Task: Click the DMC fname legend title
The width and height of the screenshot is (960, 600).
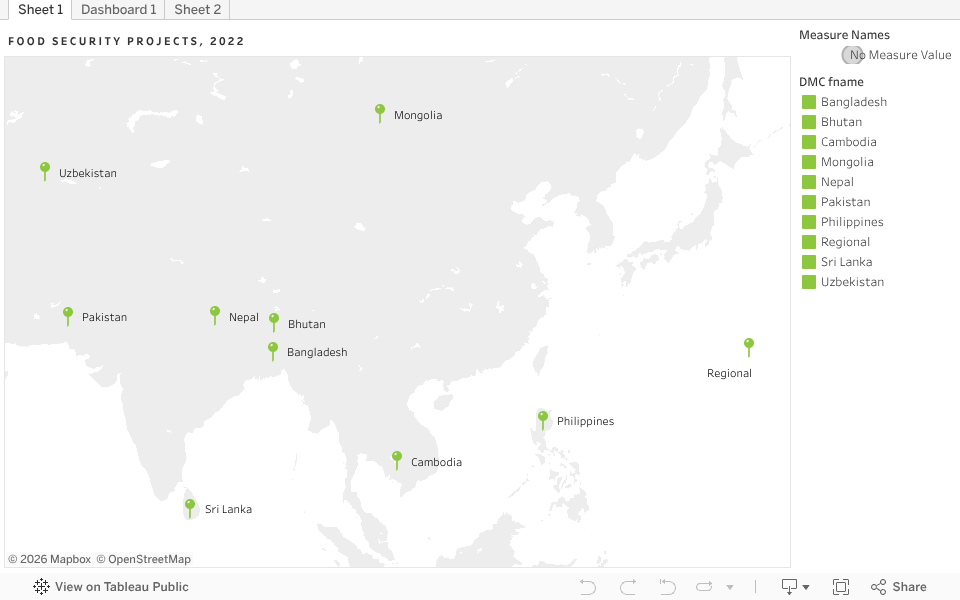Action: (x=831, y=82)
